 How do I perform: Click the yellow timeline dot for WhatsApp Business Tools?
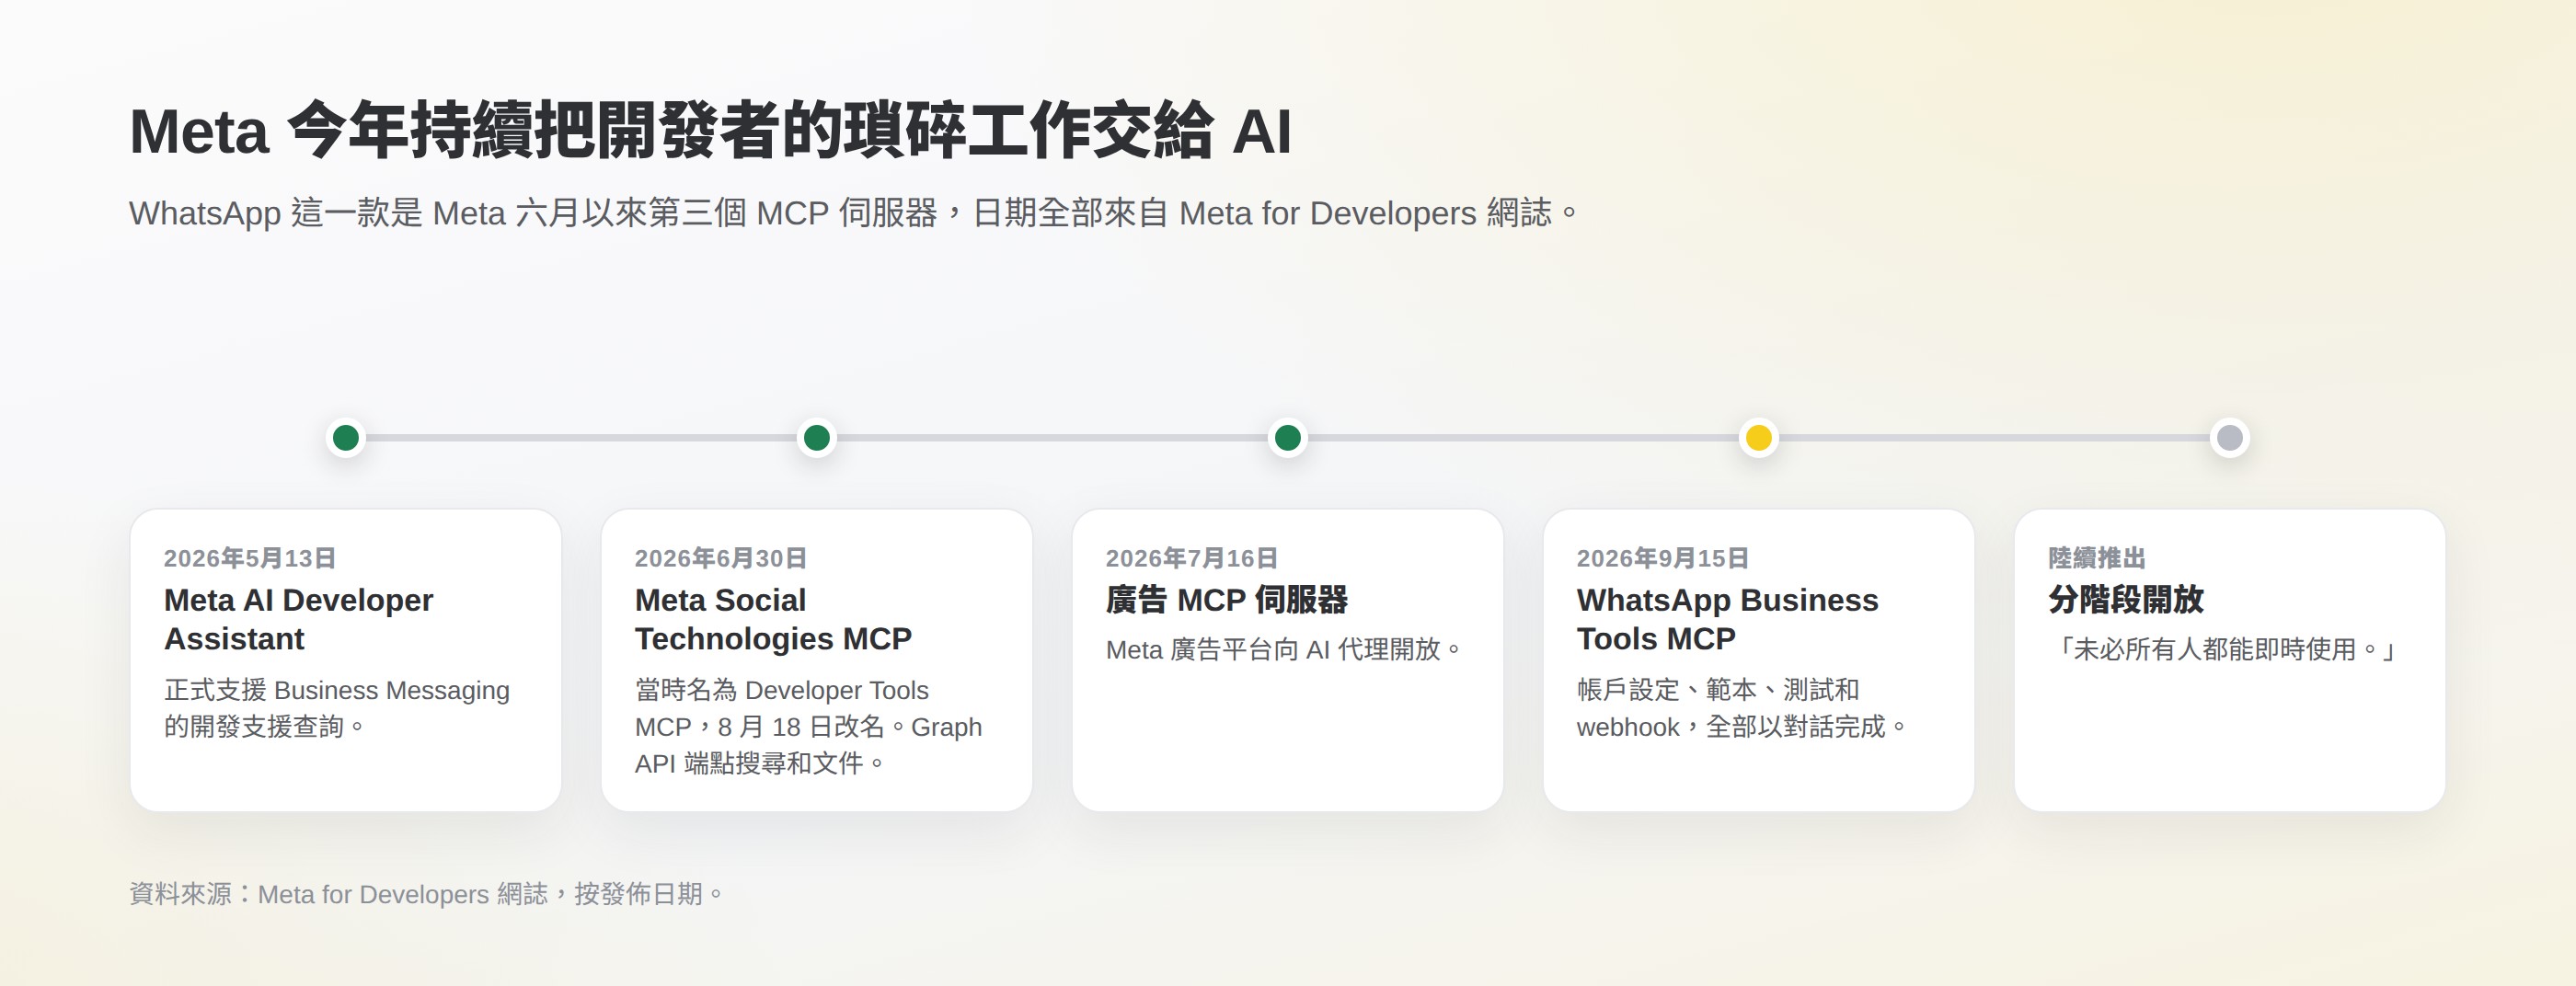[x=1759, y=437]
